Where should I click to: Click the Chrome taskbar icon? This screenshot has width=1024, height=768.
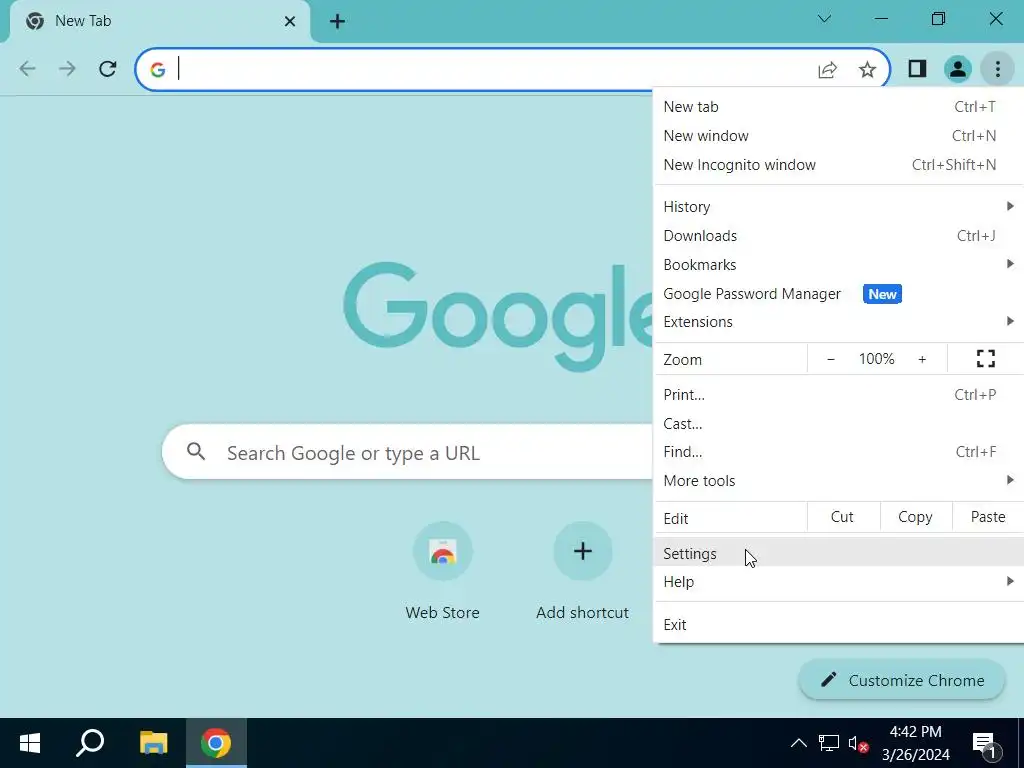216,743
